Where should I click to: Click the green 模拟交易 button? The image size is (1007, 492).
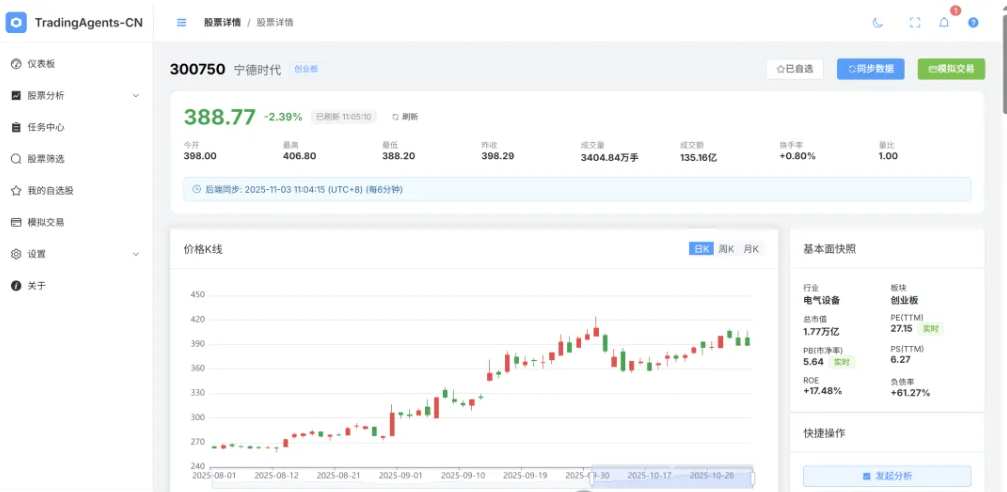click(x=951, y=69)
